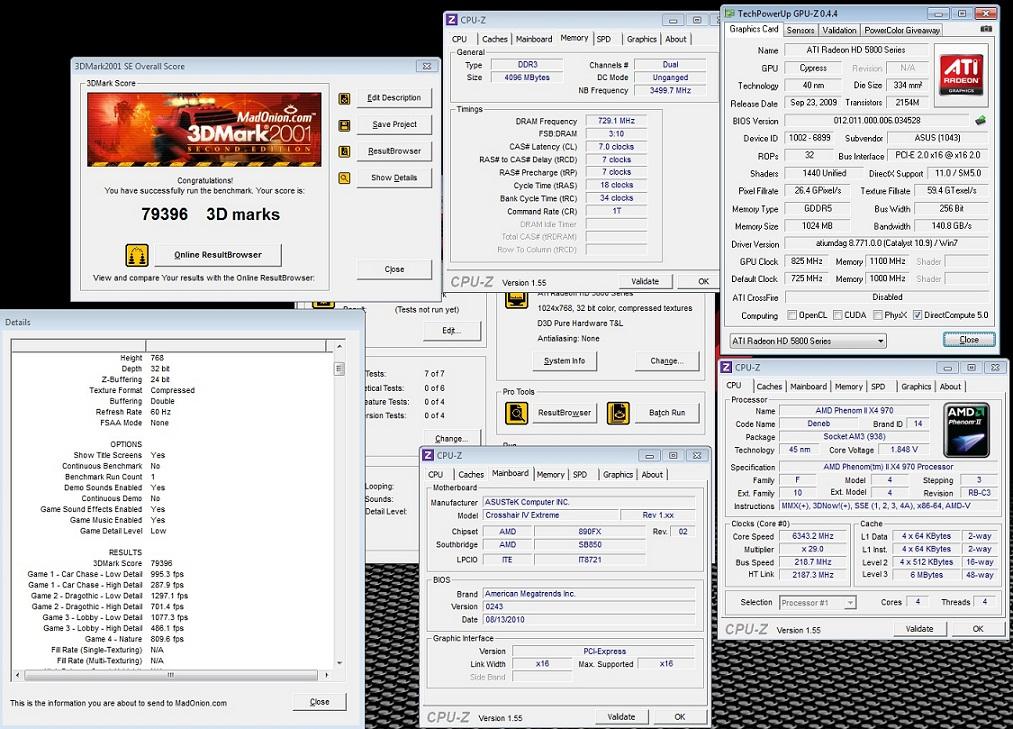
Task: Click the AMD Phenom II logo in CPU-Z
Action: click(x=966, y=430)
